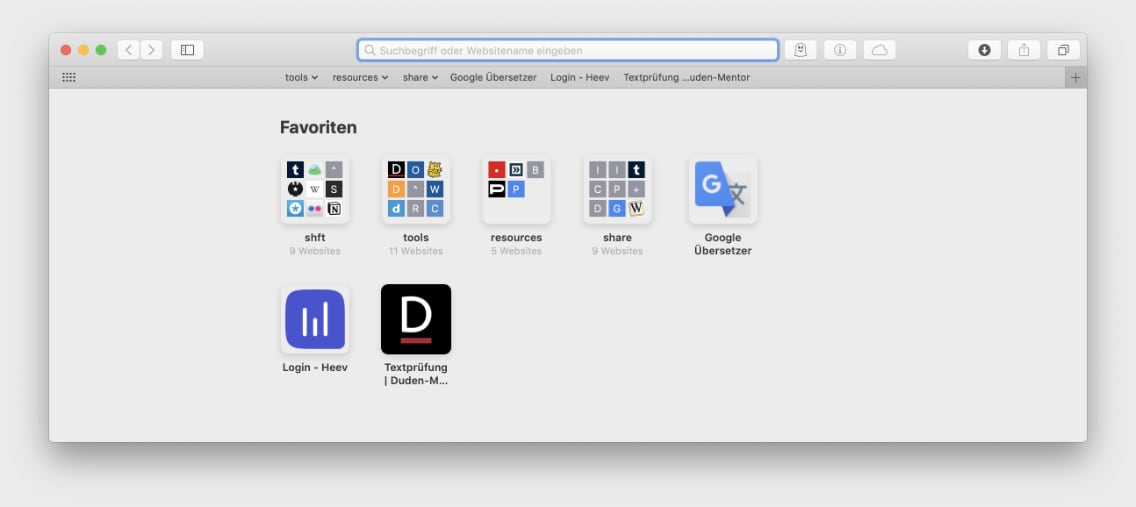Show downloads with the download arrow icon
This screenshot has height=507, width=1136.
click(x=985, y=50)
